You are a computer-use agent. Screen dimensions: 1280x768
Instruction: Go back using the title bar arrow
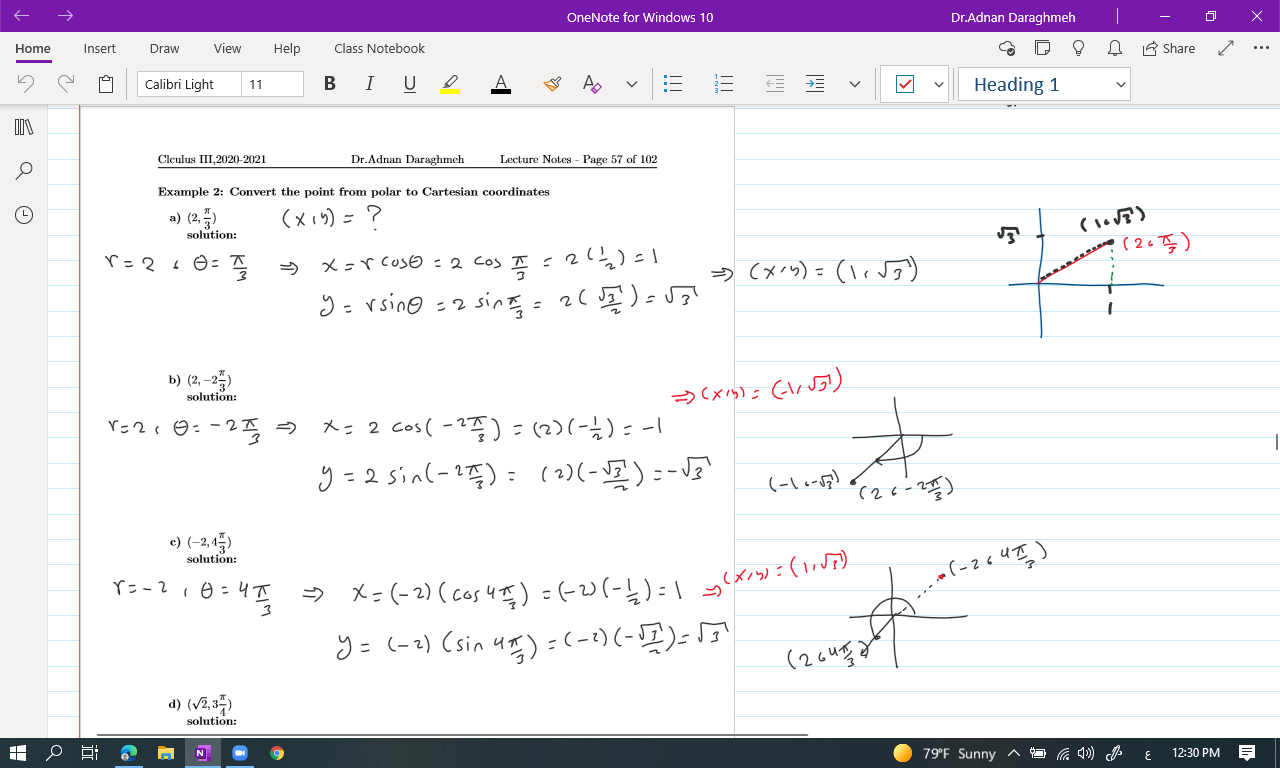(22, 16)
